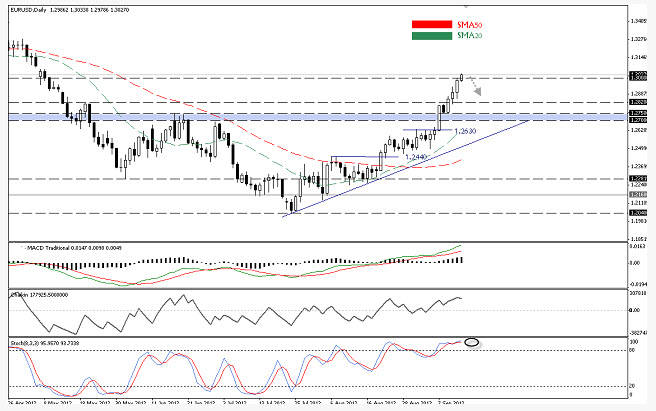Click the 1.3140 price axis value
Image resolution: width=656 pixels, height=411 pixels.
tap(638, 57)
